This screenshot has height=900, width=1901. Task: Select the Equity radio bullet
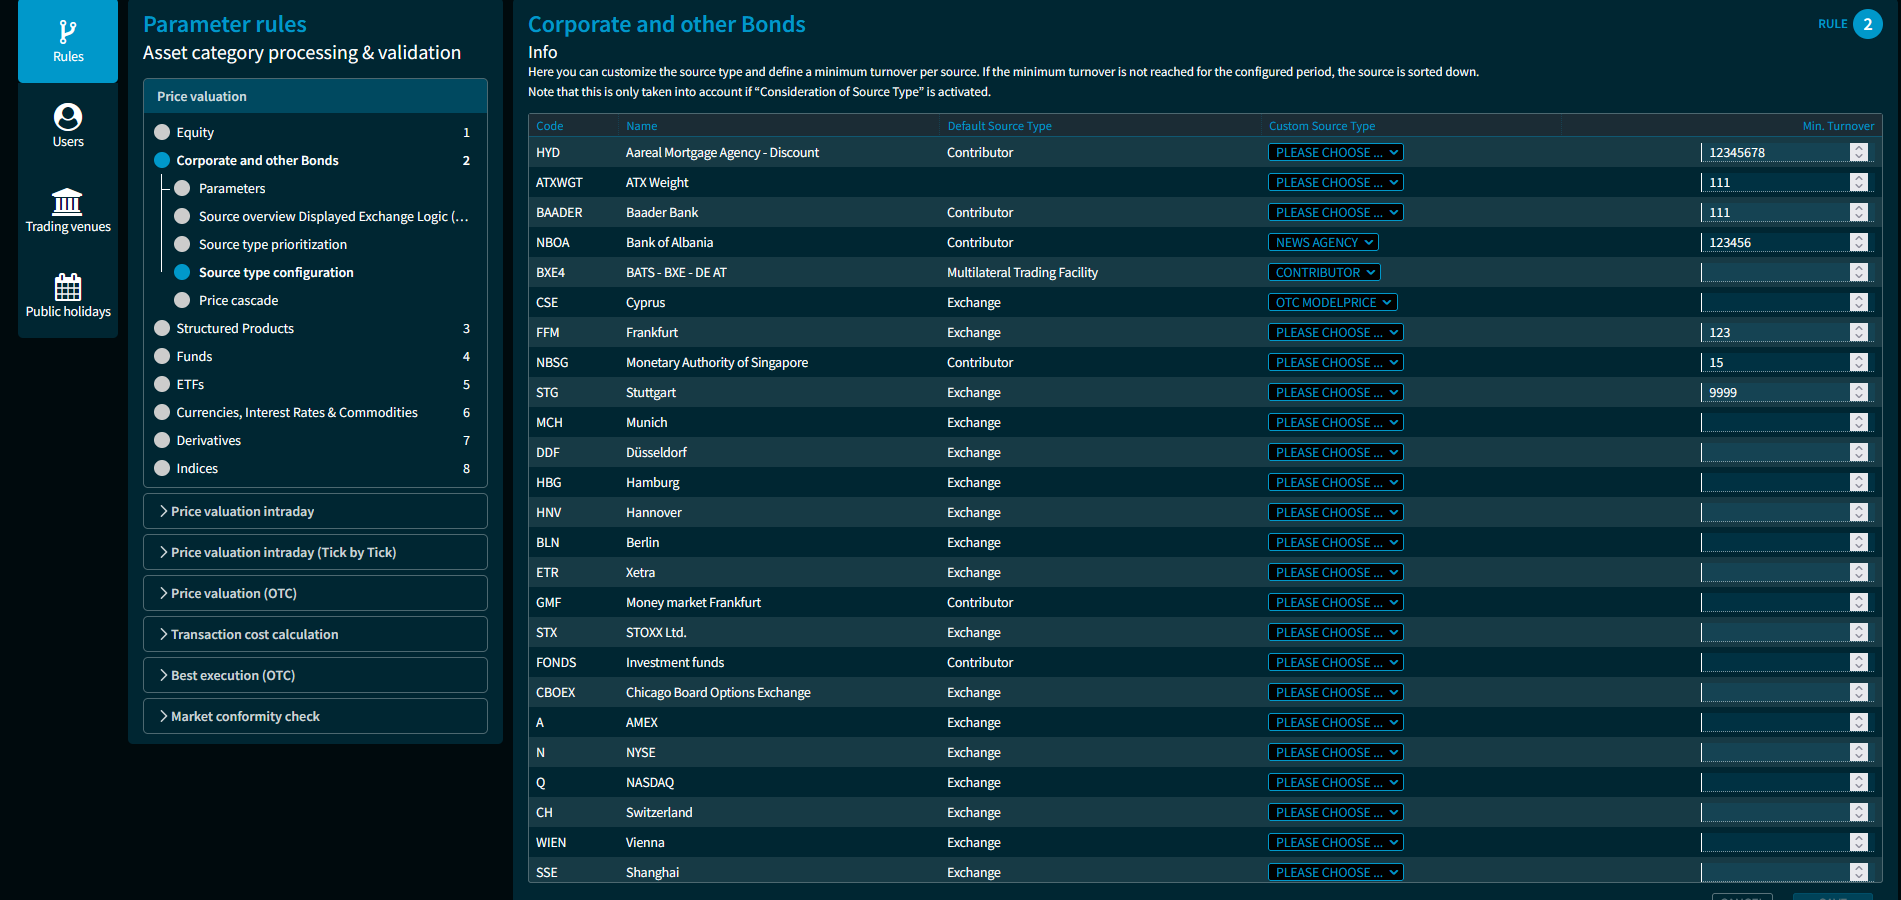point(162,132)
